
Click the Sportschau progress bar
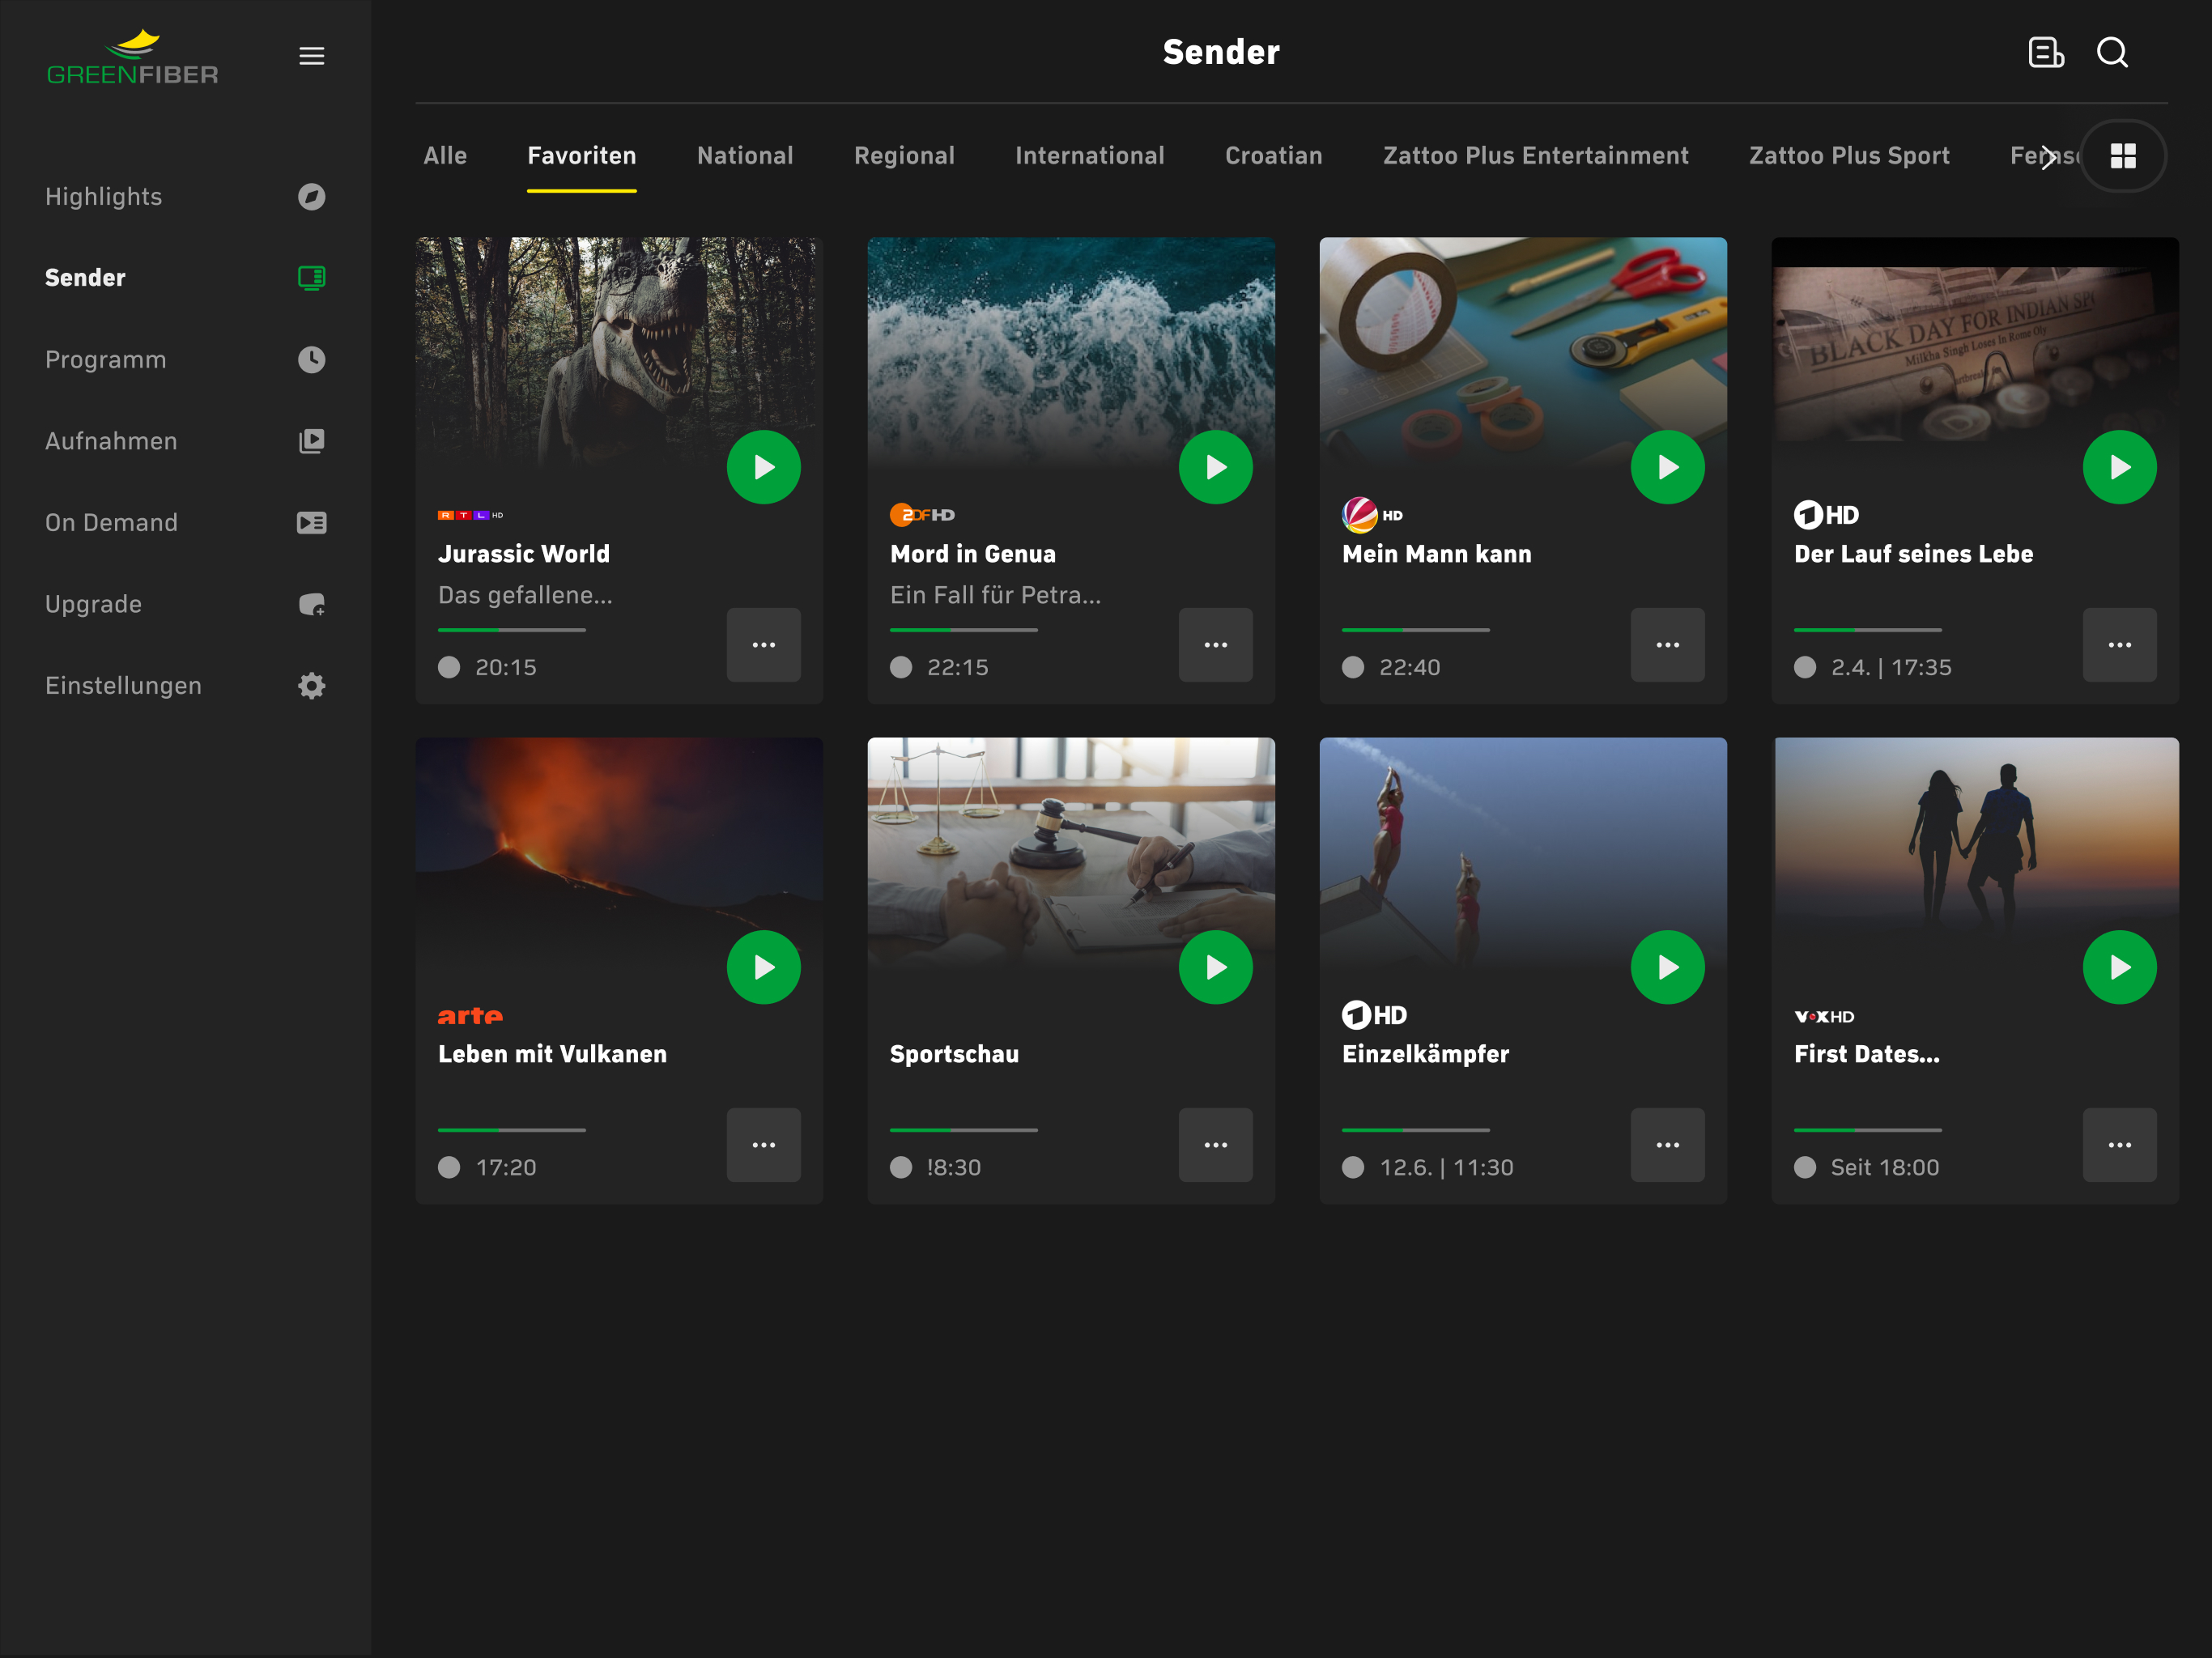click(964, 1130)
